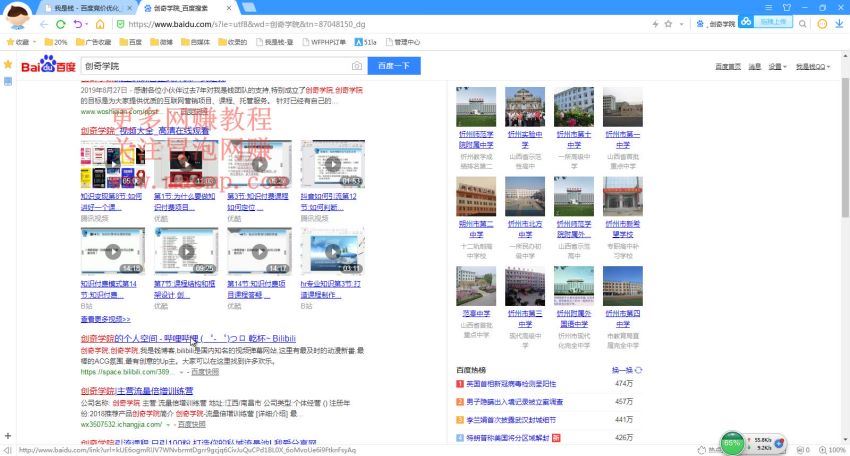Open the 自媒体 bookmark folder

[195, 42]
